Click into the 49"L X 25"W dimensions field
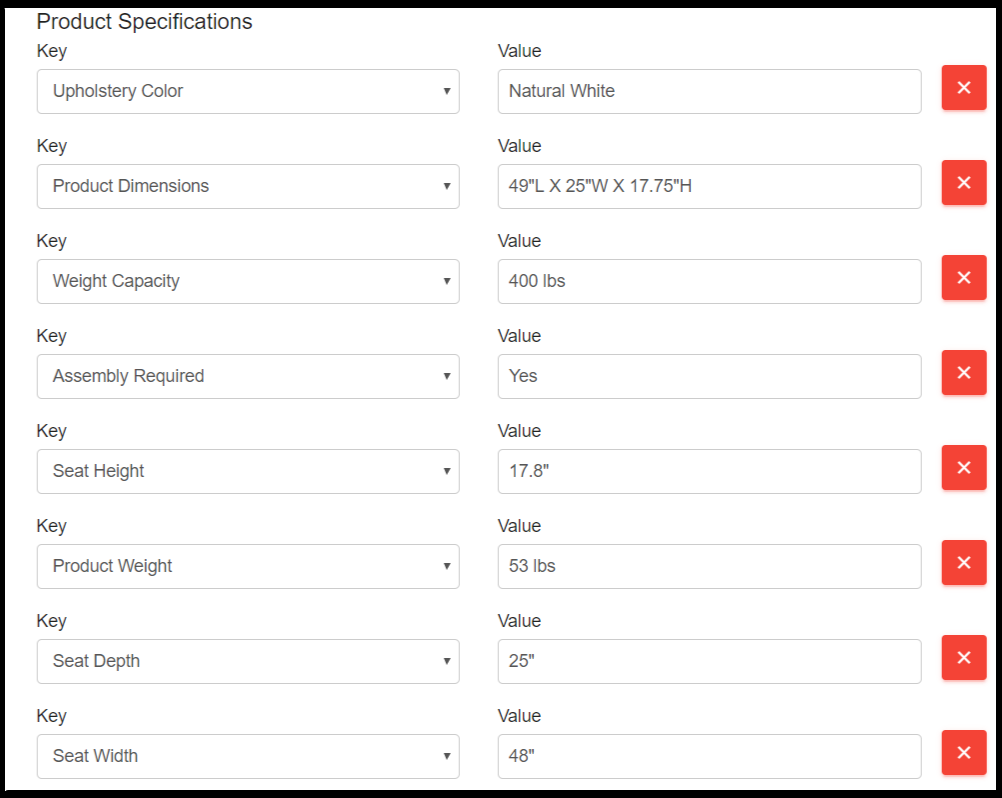 pos(709,187)
